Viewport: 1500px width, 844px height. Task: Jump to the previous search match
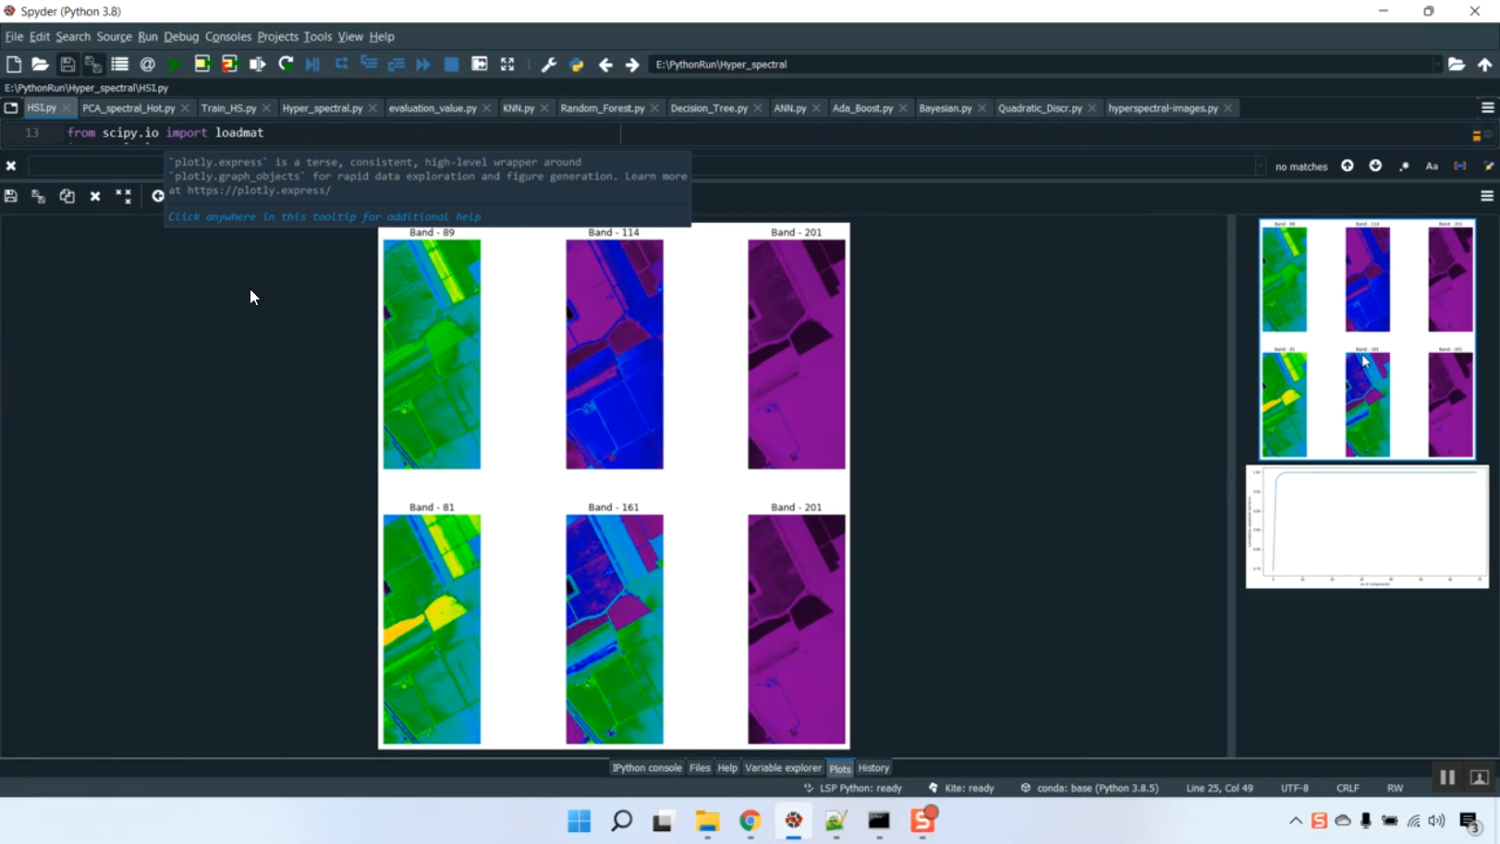1347,166
